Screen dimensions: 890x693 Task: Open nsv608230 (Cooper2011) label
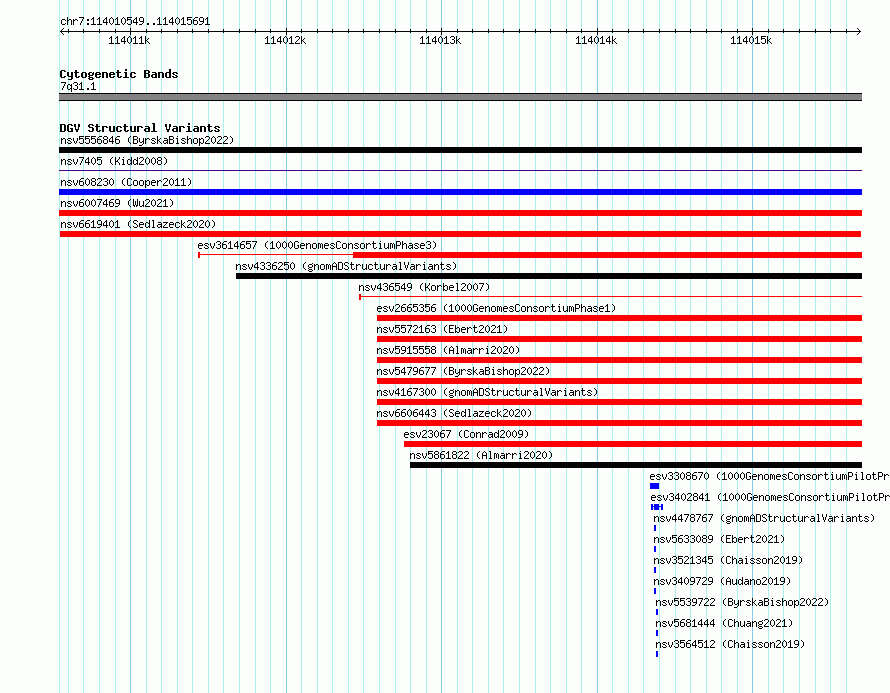click(x=126, y=182)
